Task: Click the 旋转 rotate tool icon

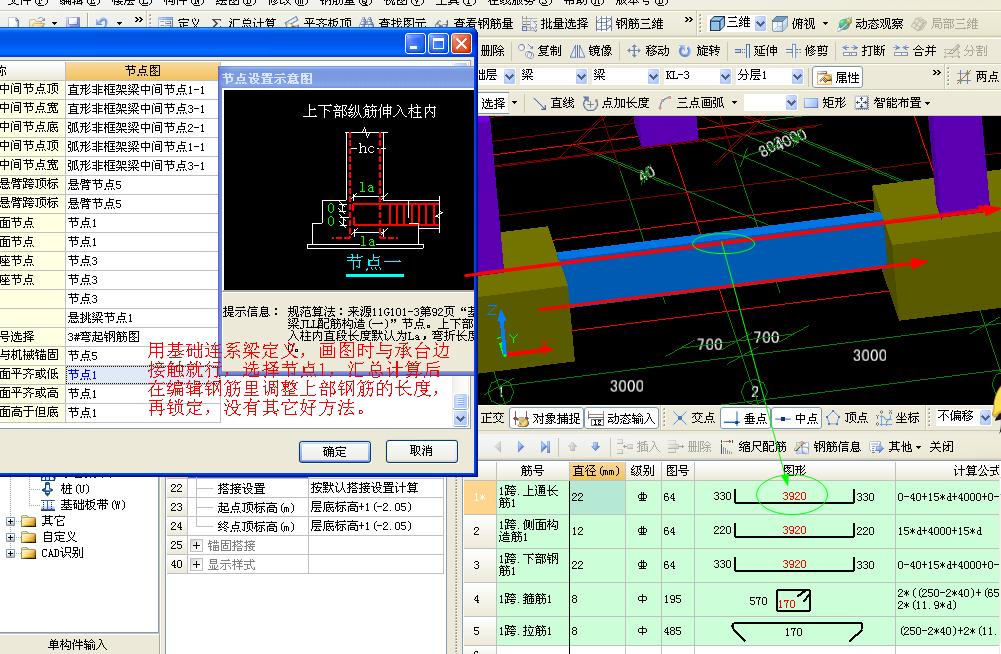Action: [x=684, y=50]
